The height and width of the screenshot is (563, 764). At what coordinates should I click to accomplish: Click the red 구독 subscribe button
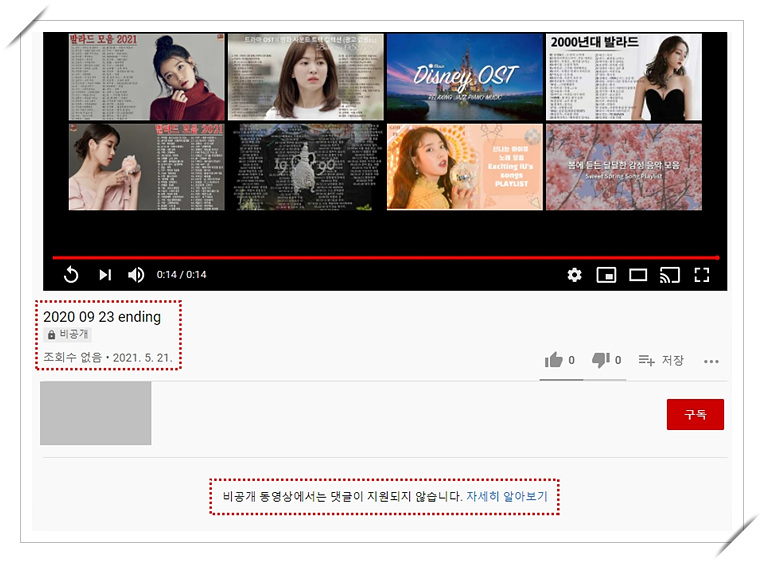[695, 414]
